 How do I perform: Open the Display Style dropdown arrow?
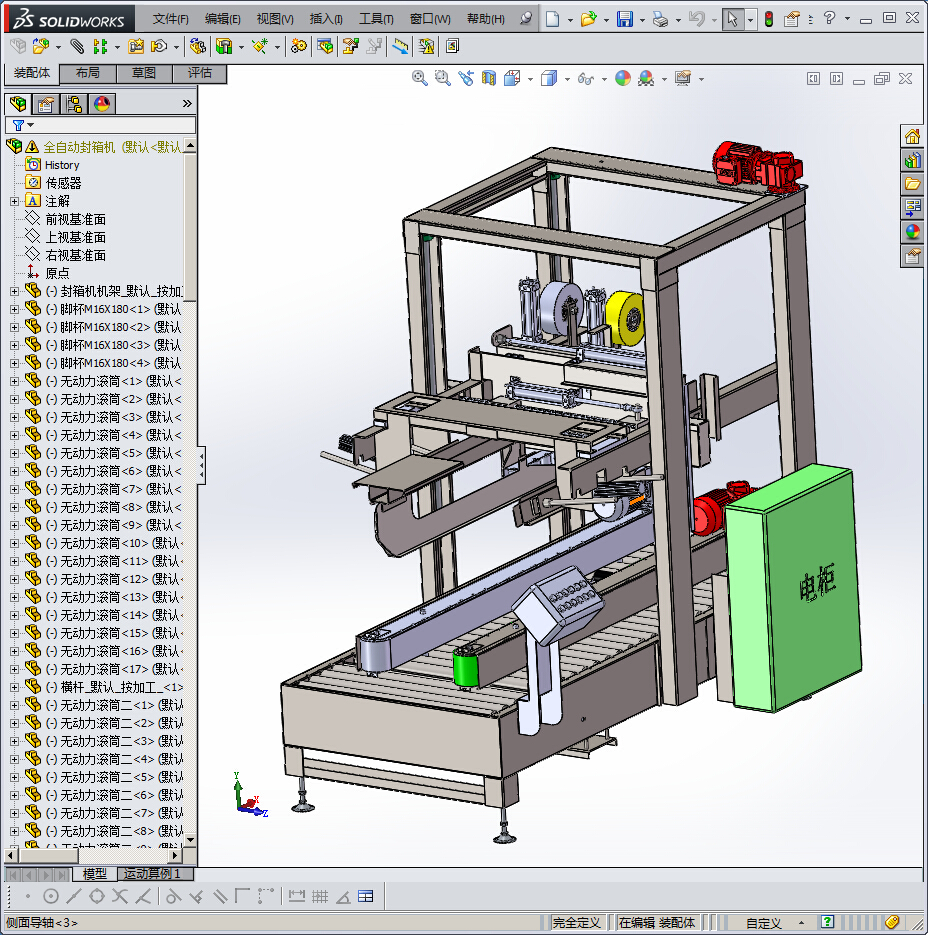click(x=567, y=79)
